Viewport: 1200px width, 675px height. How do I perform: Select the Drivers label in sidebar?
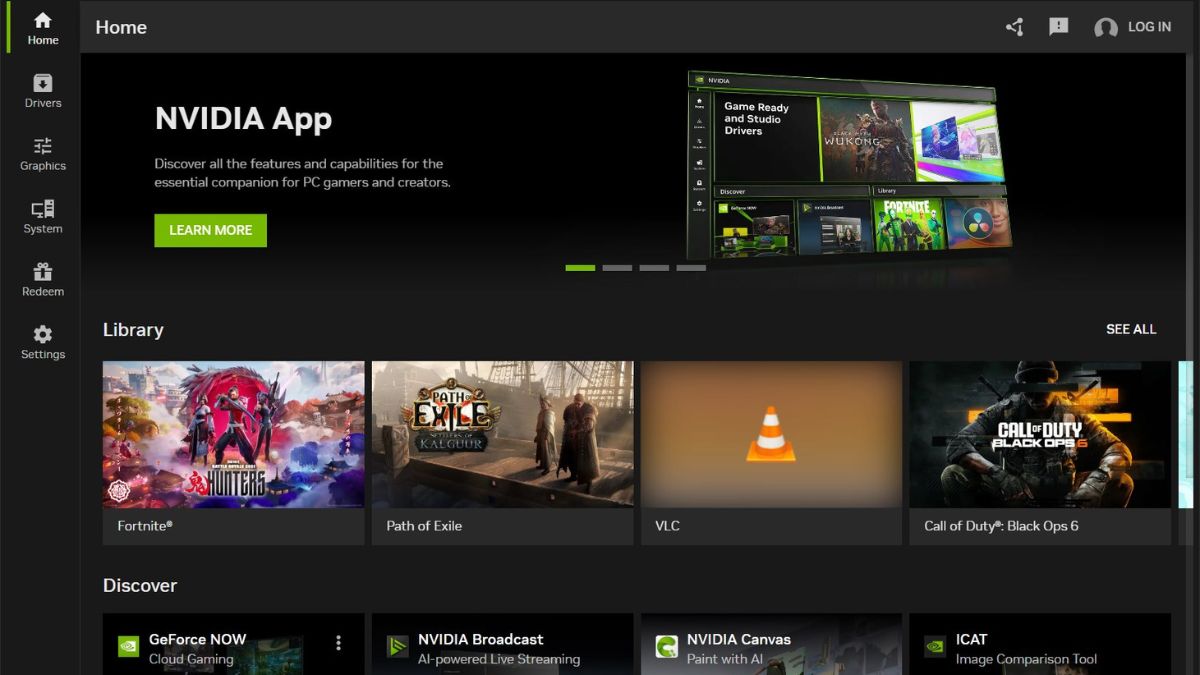coord(43,103)
